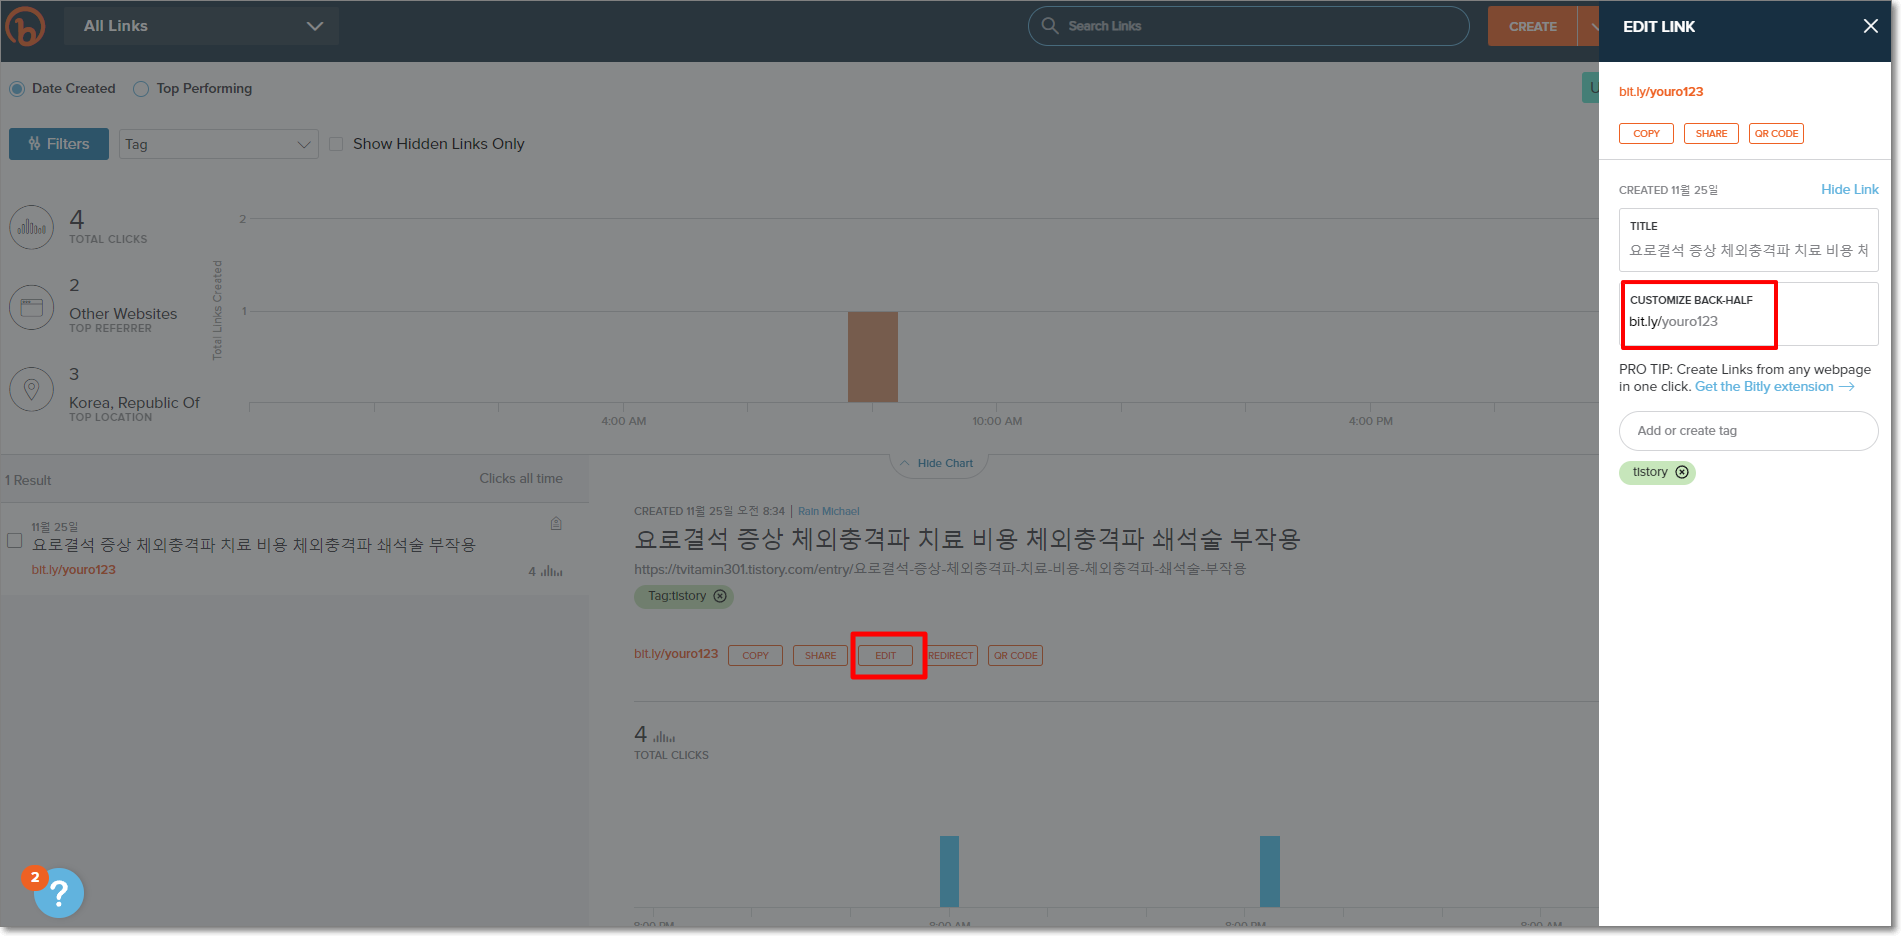Open the tvitamin301.tistory.com long URL
Image resolution: width=1901 pixels, height=936 pixels.
(940, 568)
